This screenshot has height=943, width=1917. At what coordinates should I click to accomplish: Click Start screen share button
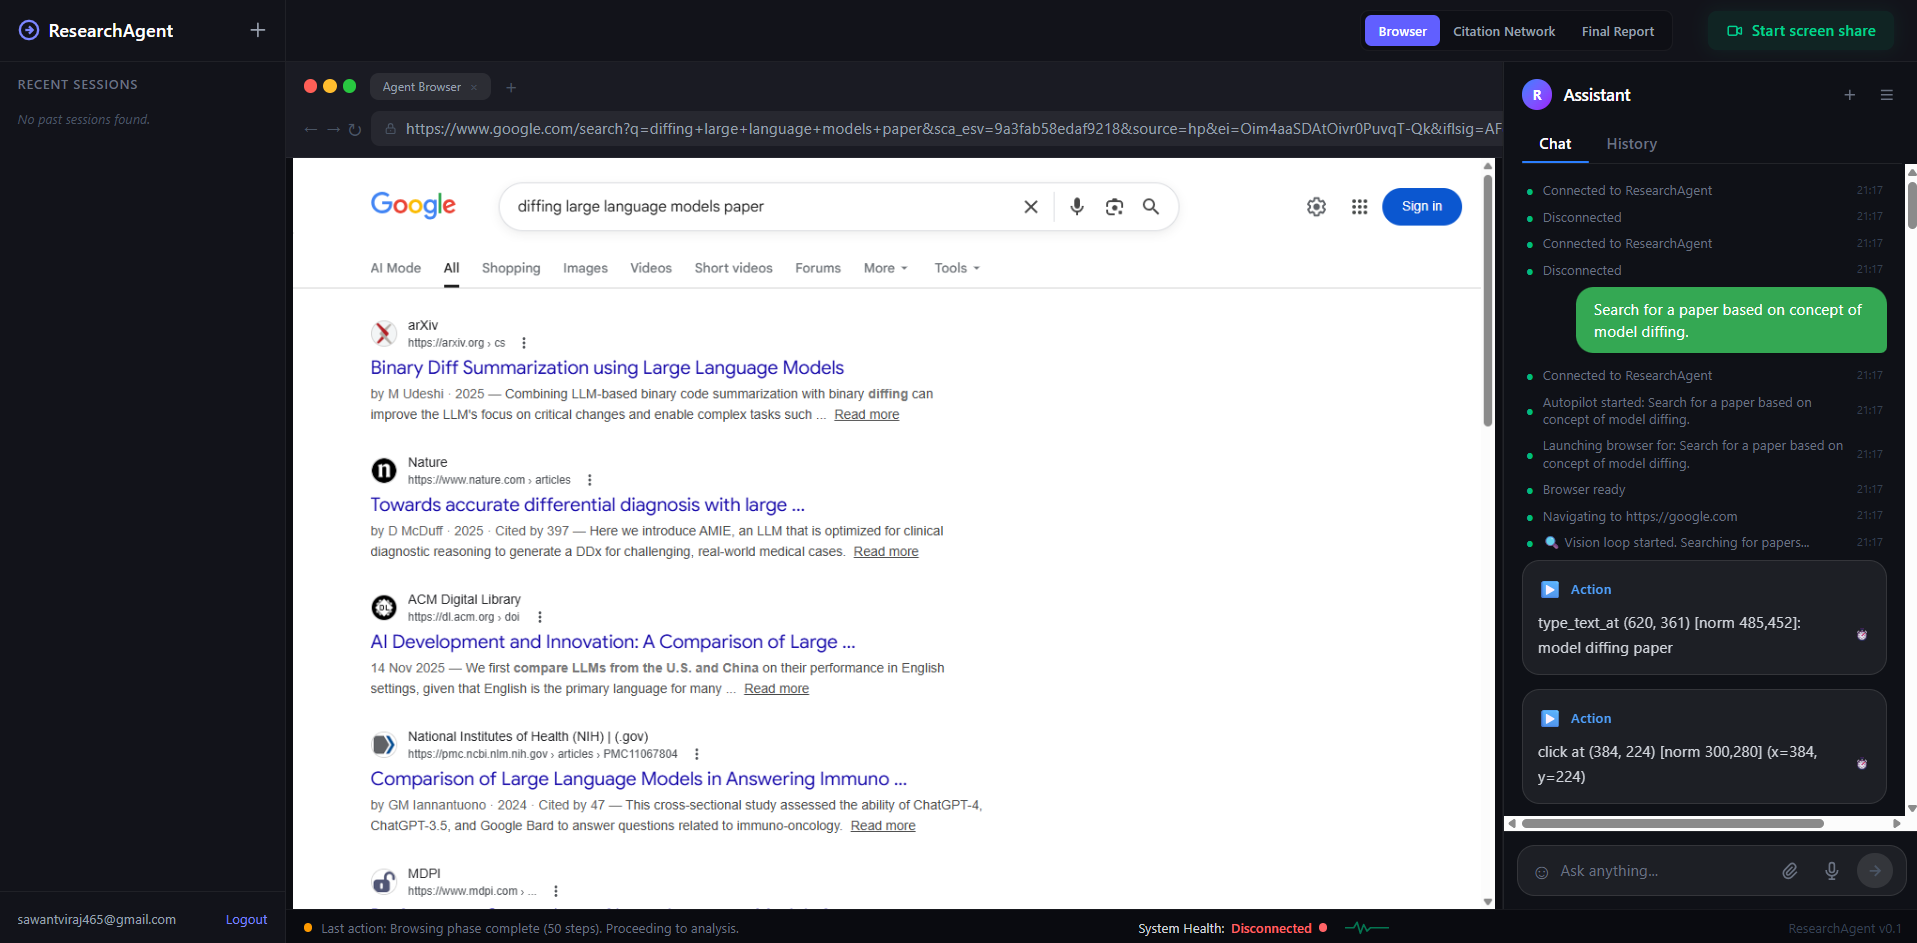click(1801, 31)
